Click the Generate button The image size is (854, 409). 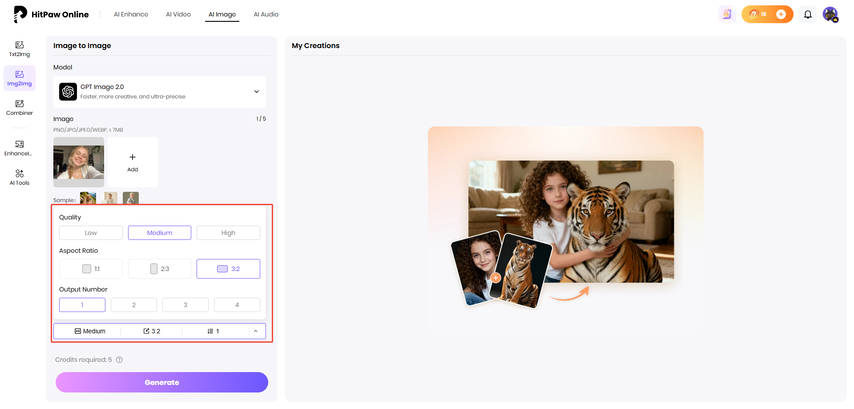(162, 382)
